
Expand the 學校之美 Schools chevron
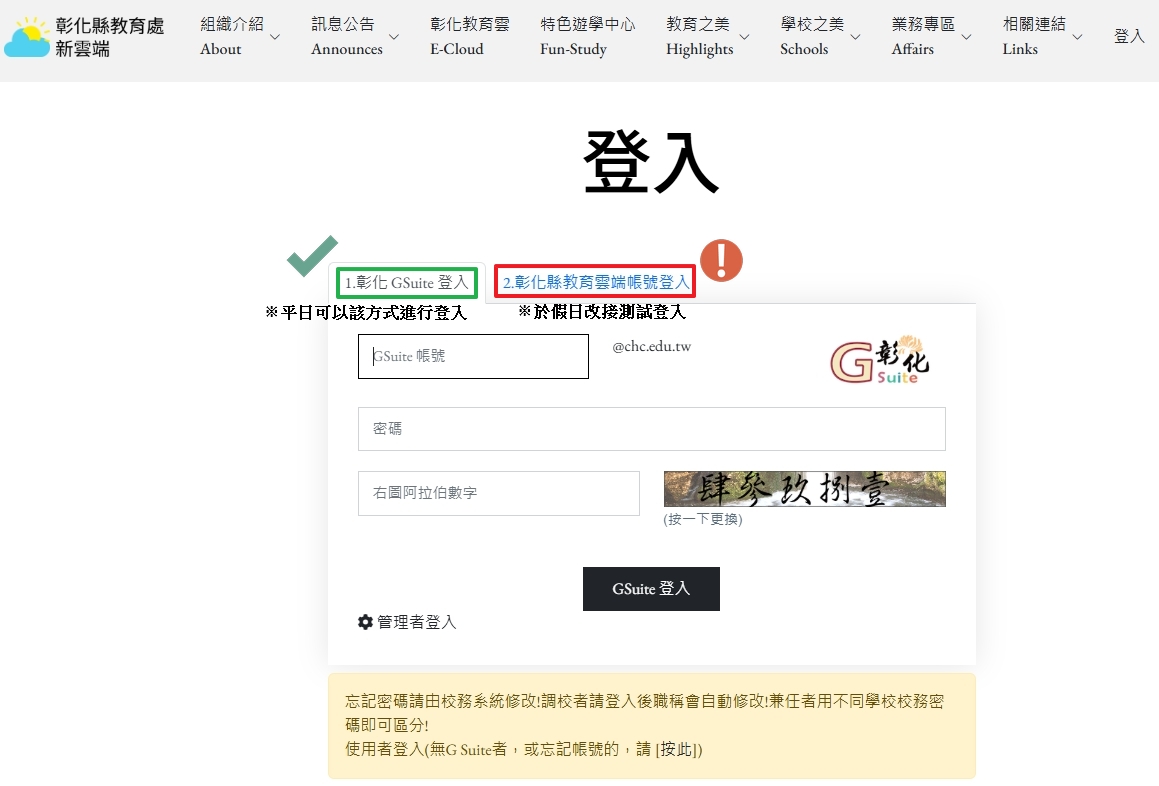tap(855, 37)
